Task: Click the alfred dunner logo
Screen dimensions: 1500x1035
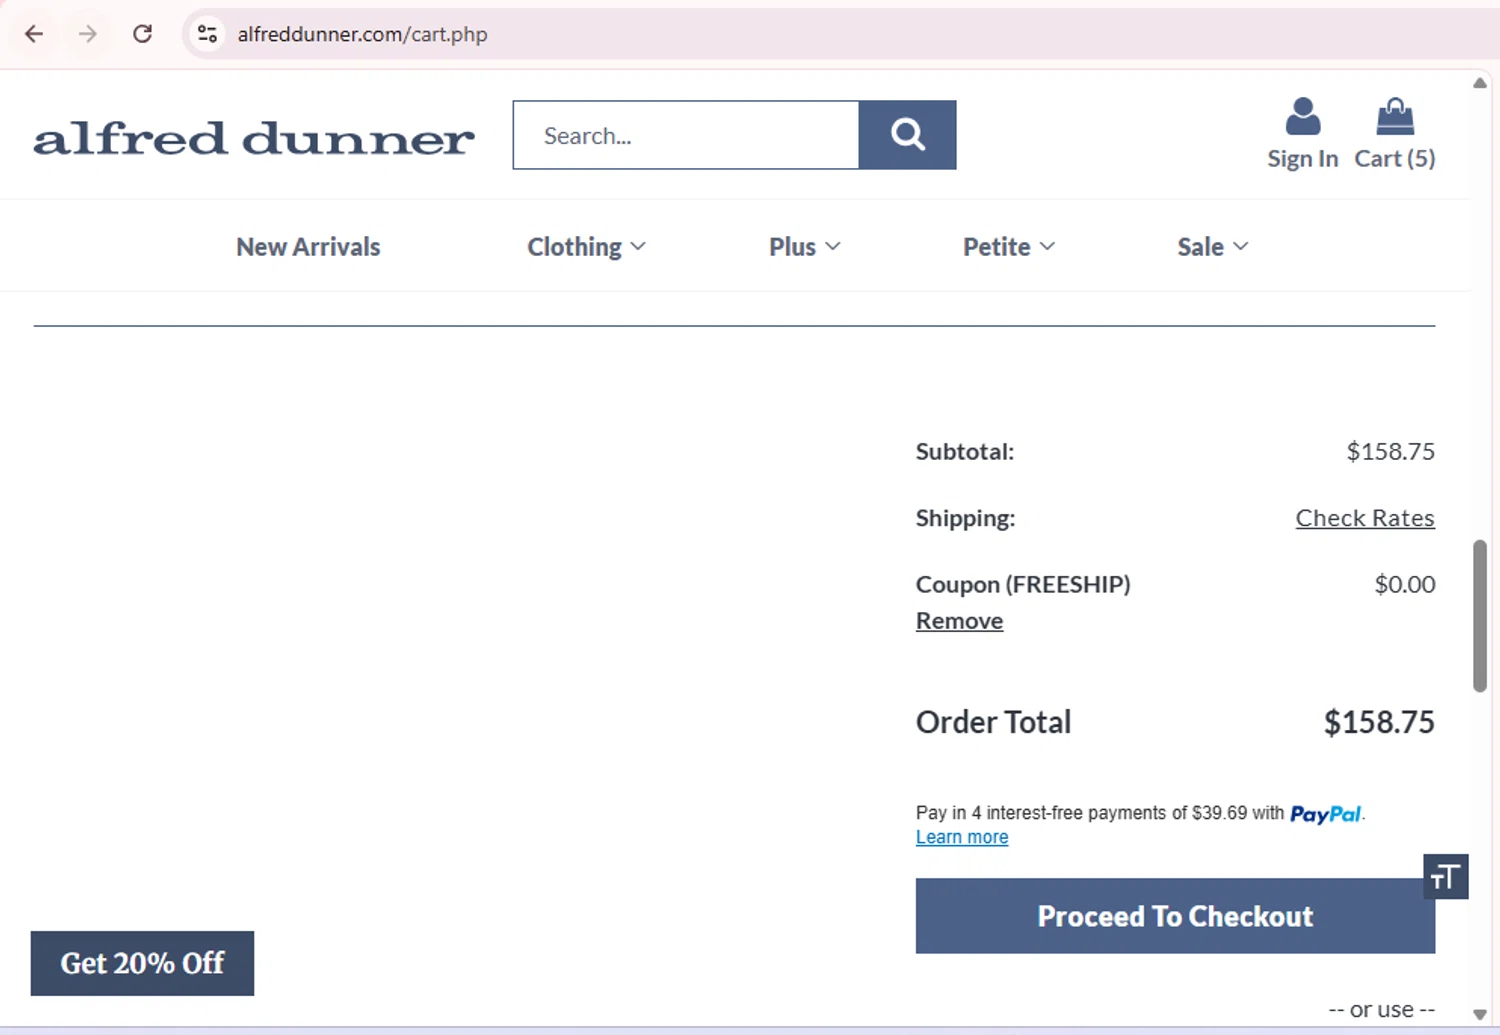Action: (x=254, y=138)
